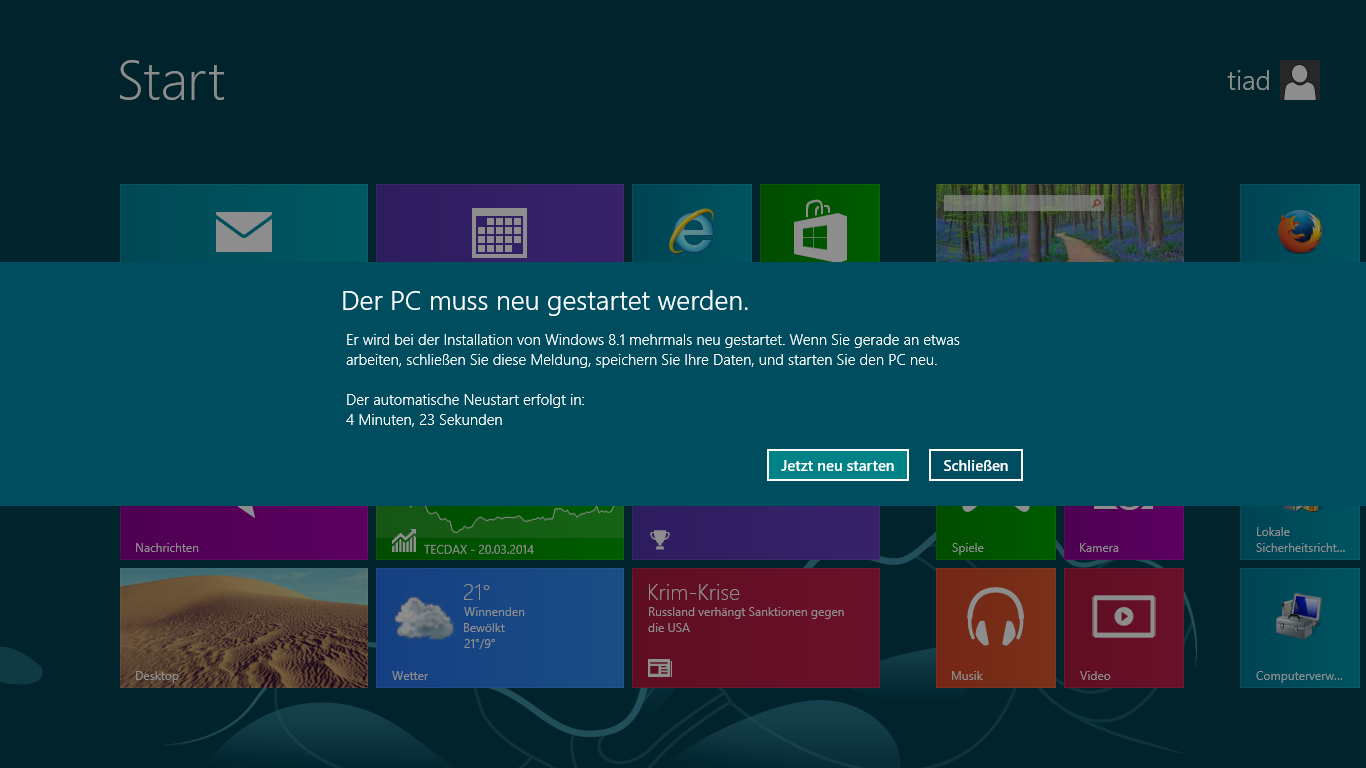This screenshot has height=768, width=1366.
Task: Open the Nachrichten tile
Action: click(244, 534)
